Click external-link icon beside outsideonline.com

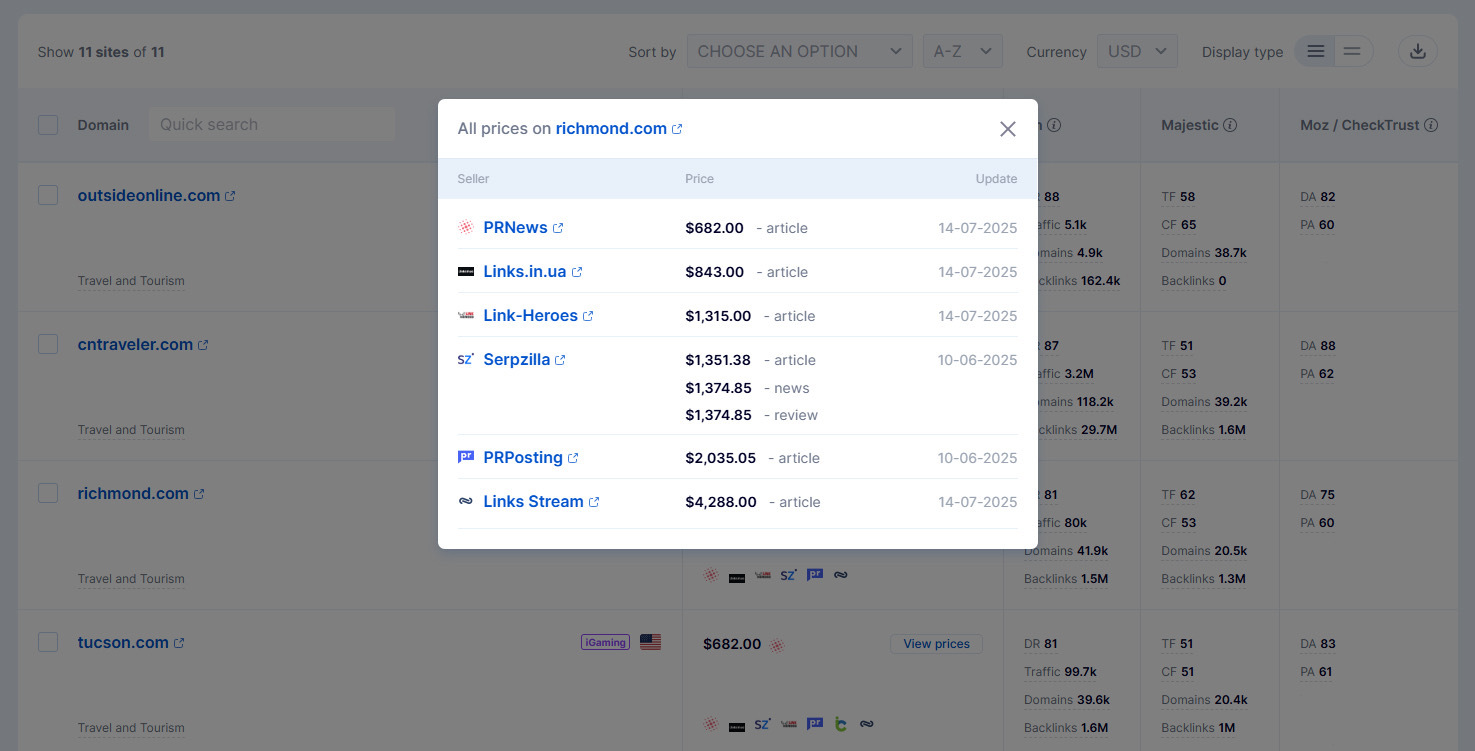(230, 196)
